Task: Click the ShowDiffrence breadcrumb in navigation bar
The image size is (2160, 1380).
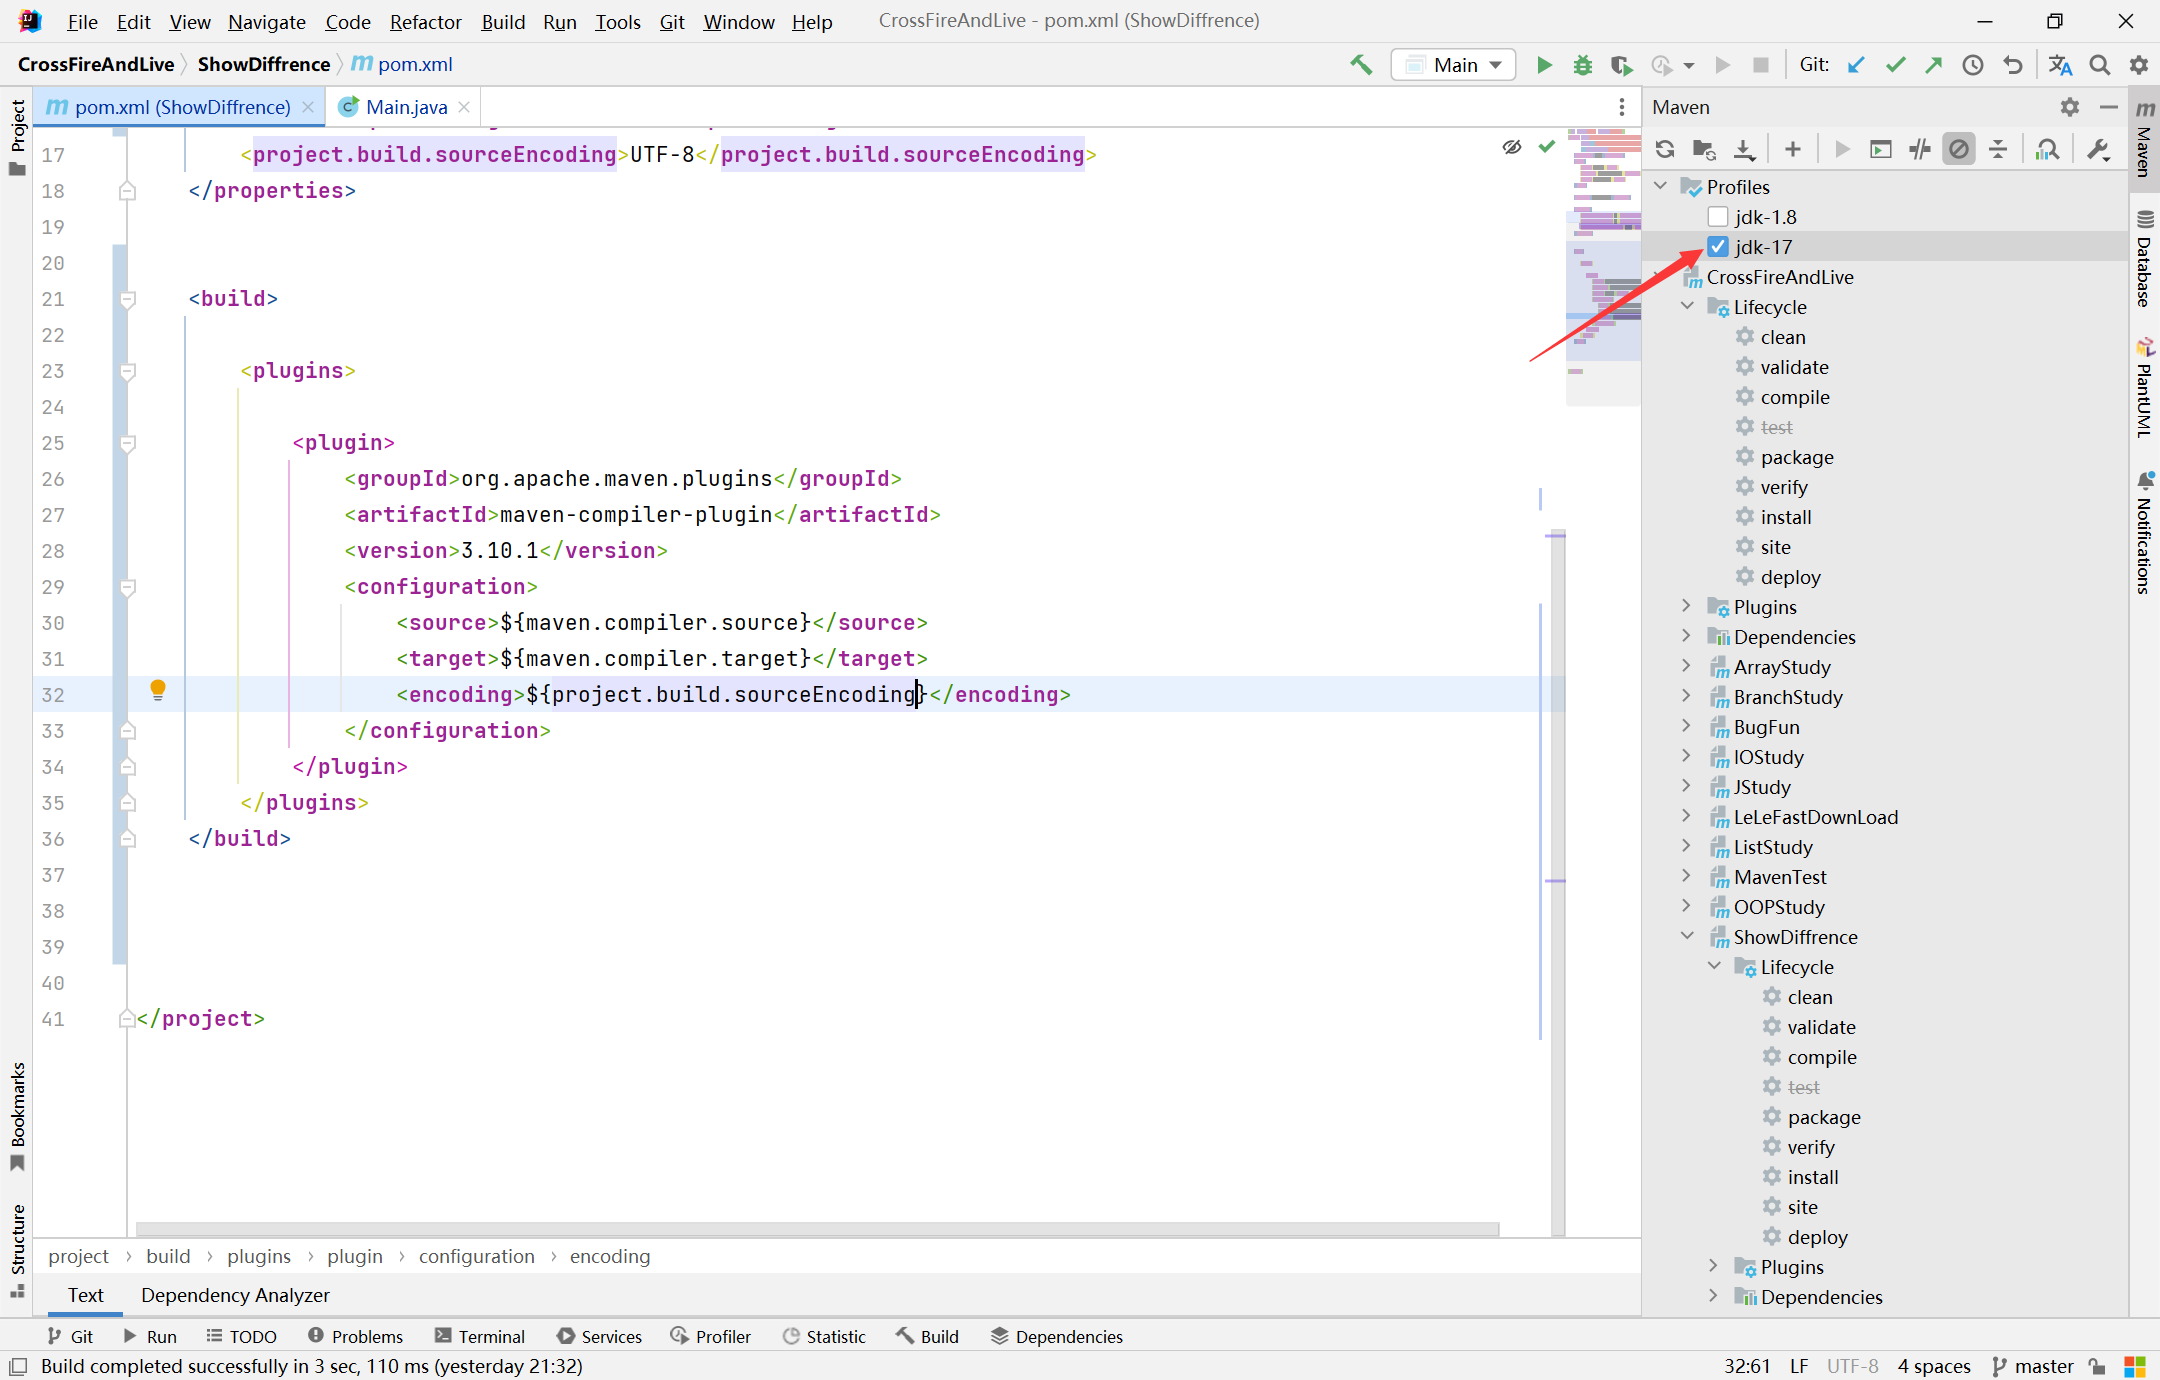Action: (x=264, y=64)
